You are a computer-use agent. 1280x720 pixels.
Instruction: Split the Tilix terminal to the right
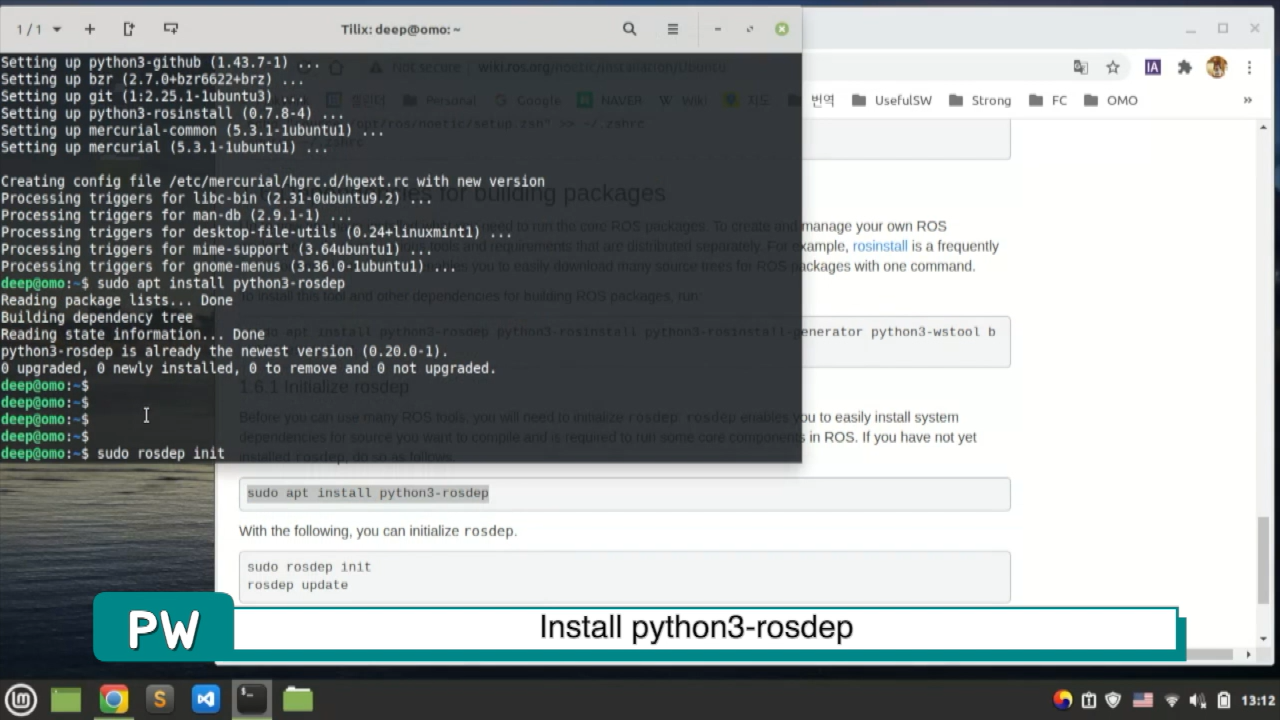click(x=129, y=29)
